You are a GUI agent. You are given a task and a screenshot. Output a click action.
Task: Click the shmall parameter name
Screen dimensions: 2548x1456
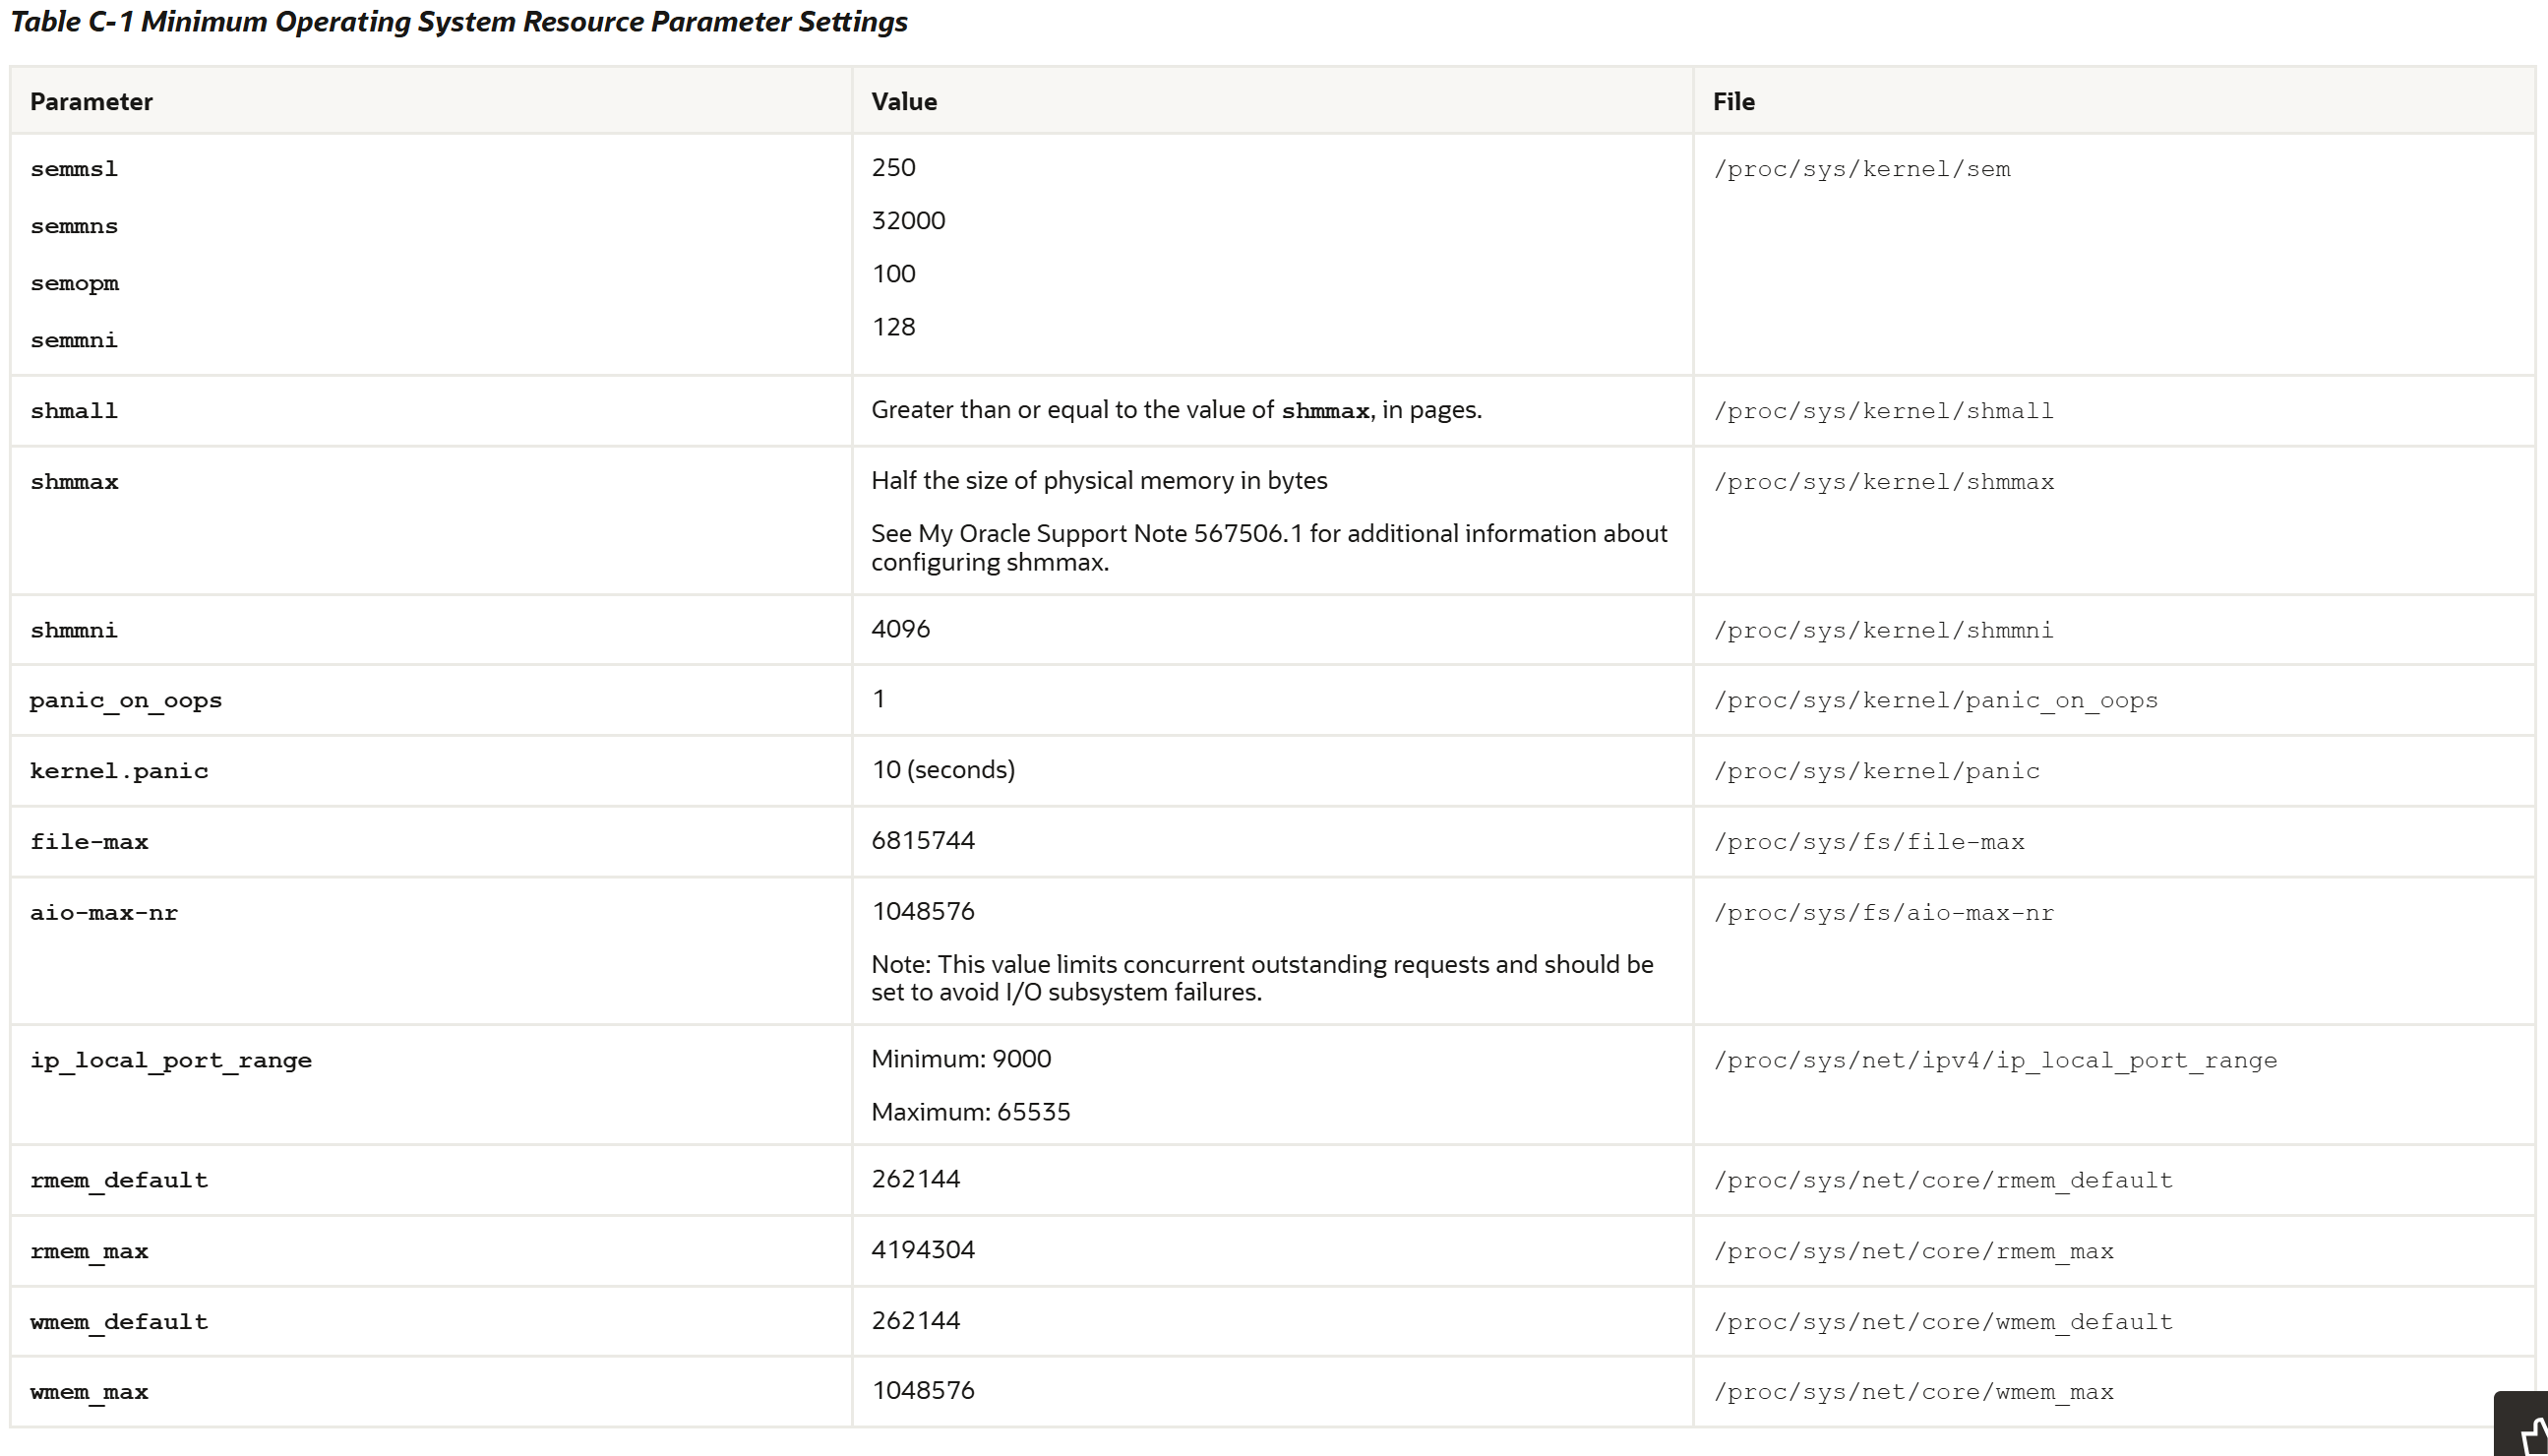pos(74,411)
